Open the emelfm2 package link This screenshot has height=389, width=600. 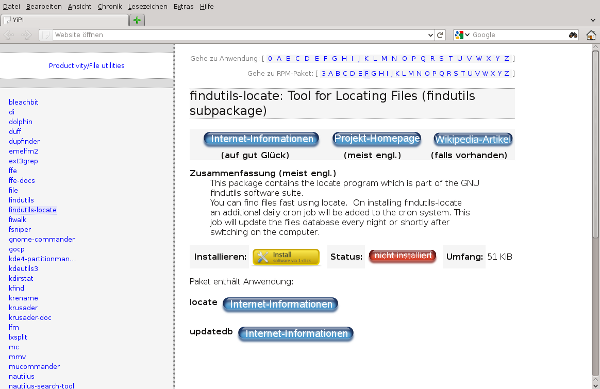23,151
